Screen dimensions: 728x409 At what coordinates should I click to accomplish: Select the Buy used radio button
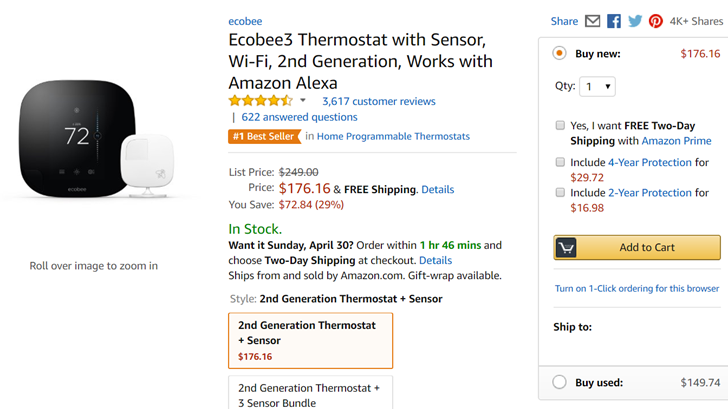[559, 382]
